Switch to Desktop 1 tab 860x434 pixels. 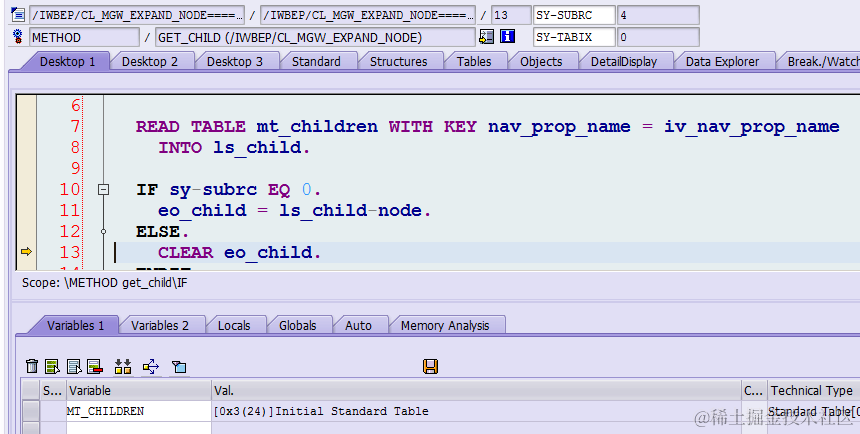[x=67, y=61]
